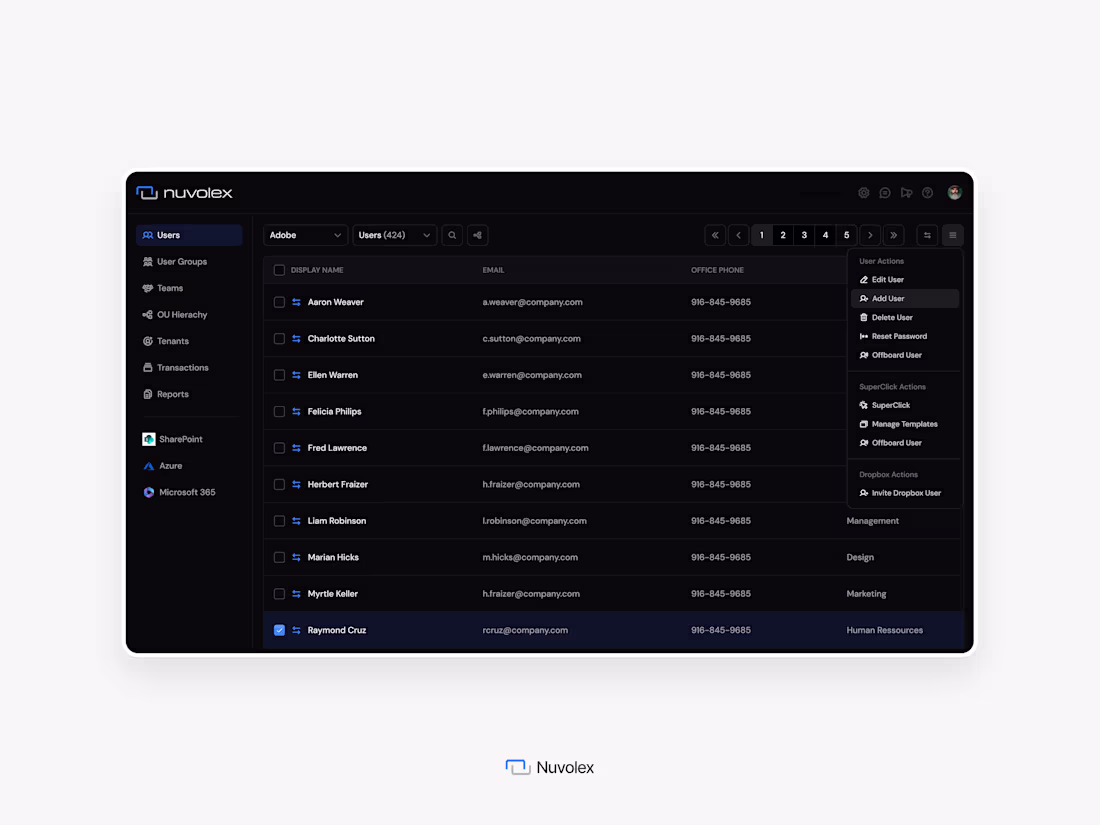Screen dimensions: 1100x825
Task: Uncheck the checkbox for Raymond Cruz
Action: (279, 630)
